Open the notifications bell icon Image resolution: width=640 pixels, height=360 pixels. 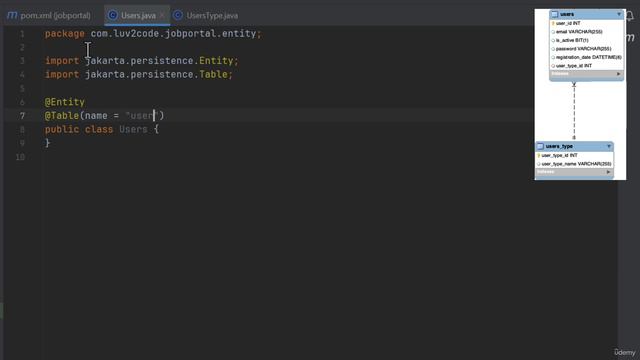click(630, 16)
